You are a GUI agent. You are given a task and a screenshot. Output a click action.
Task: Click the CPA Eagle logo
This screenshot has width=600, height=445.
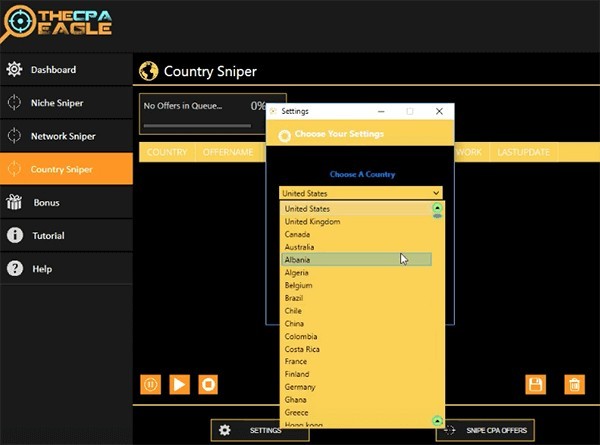tap(57, 23)
